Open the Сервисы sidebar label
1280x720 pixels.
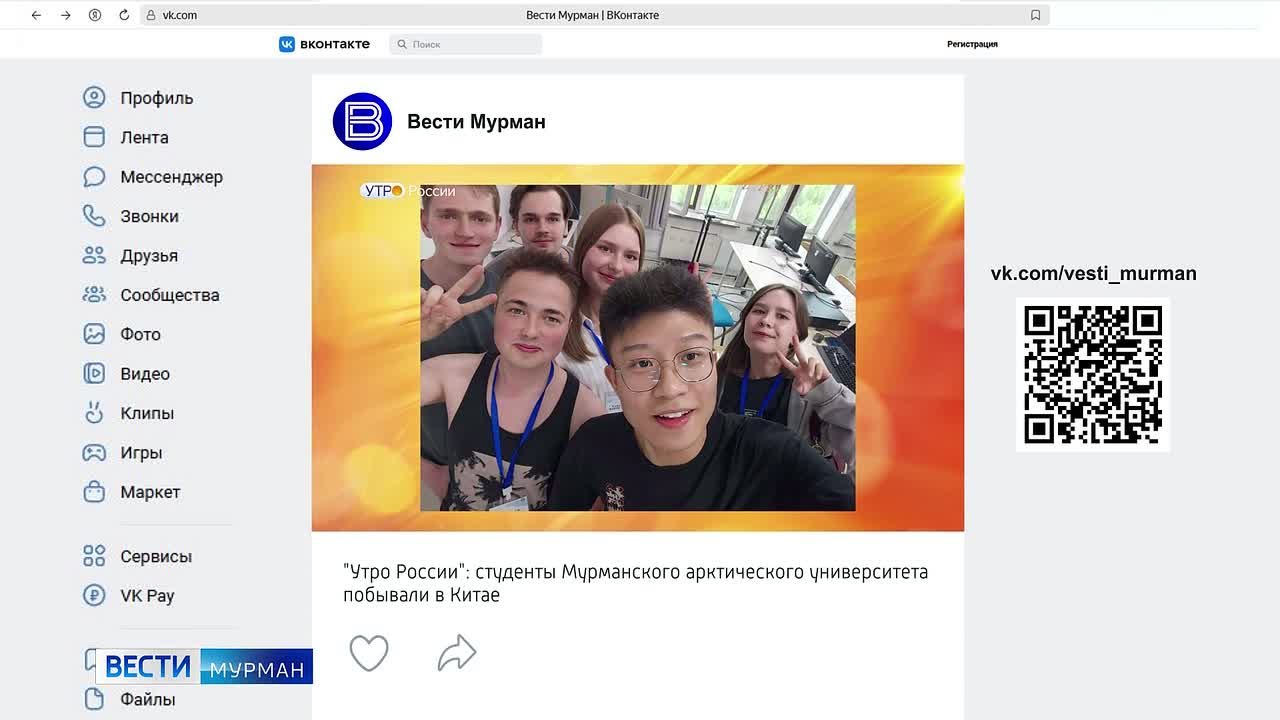[x=156, y=556]
